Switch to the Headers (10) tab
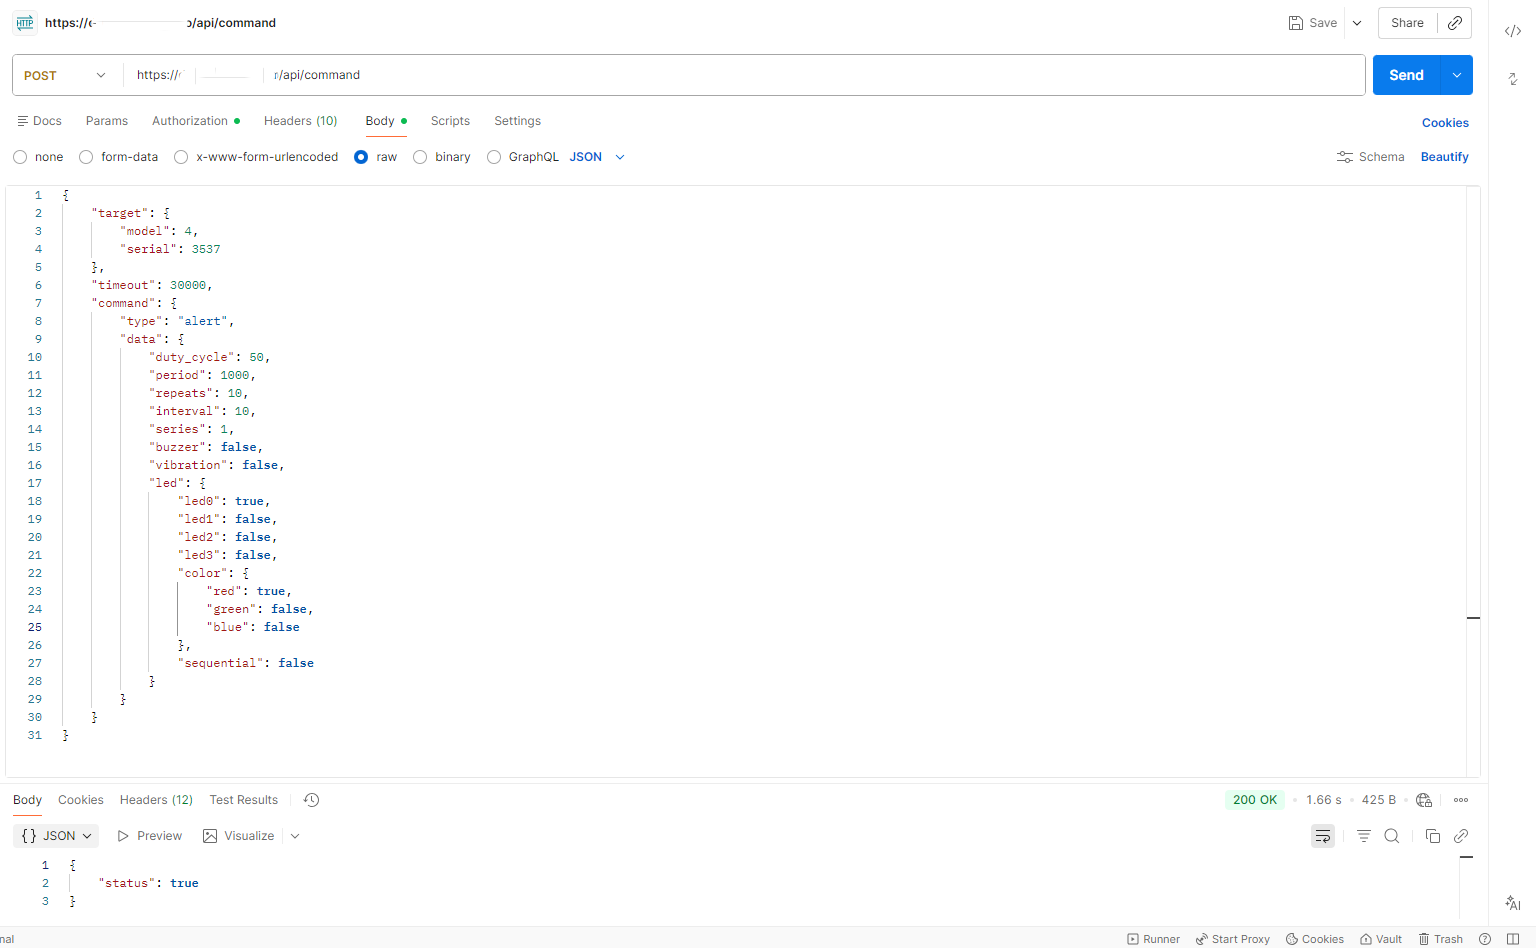 click(x=300, y=121)
